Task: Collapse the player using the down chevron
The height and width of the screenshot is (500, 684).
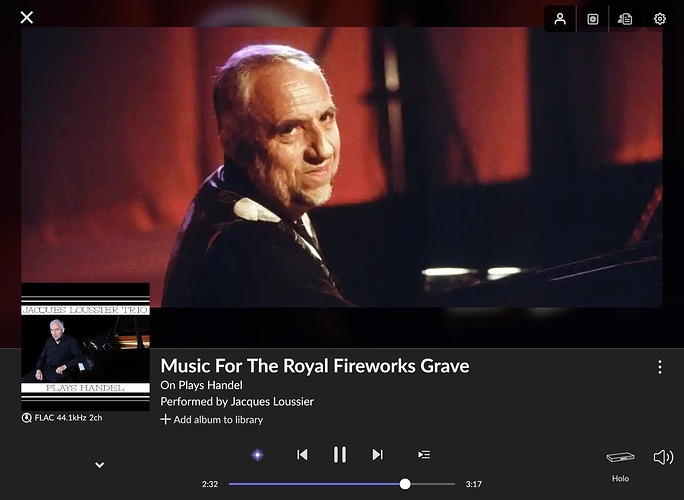Action: [x=99, y=465]
